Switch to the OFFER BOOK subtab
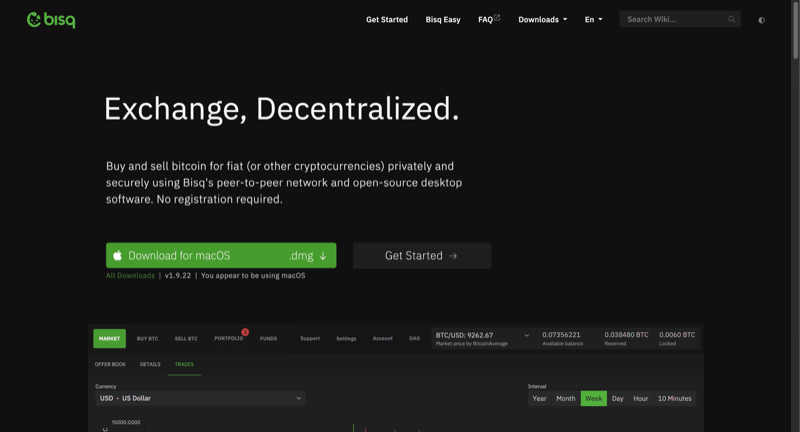Image resolution: width=800 pixels, height=432 pixels. pos(110,364)
